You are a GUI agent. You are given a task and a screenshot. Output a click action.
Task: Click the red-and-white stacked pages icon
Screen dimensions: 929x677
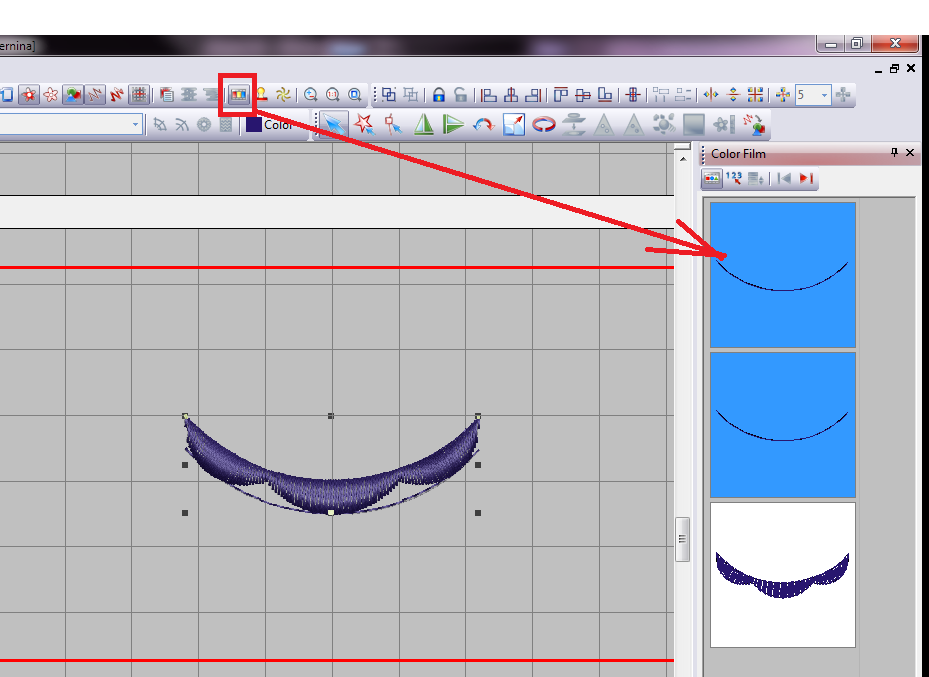(167, 94)
